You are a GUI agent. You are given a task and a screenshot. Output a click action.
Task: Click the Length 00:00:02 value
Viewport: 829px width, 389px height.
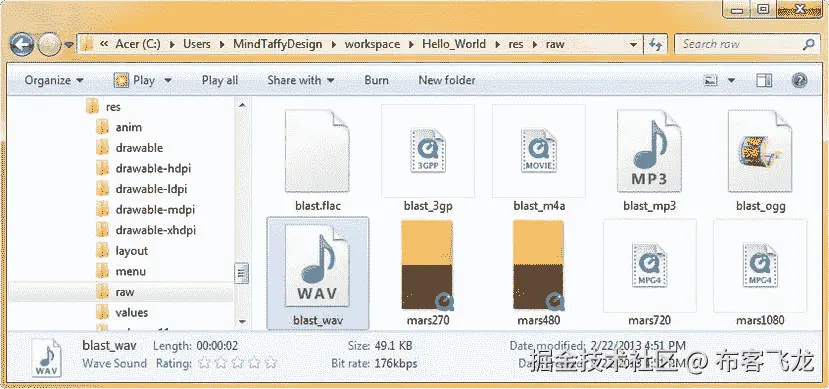[x=217, y=346]
